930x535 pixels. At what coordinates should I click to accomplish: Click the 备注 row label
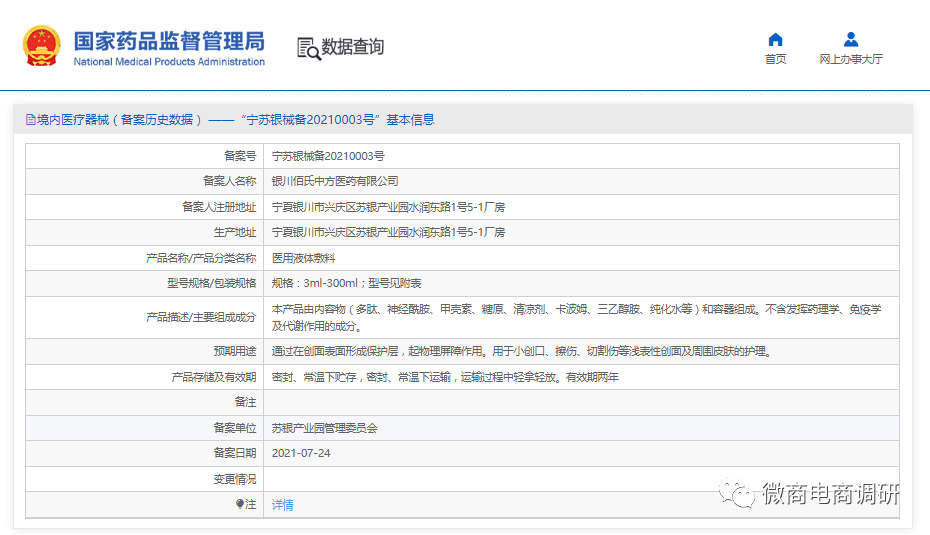(246, 402)
